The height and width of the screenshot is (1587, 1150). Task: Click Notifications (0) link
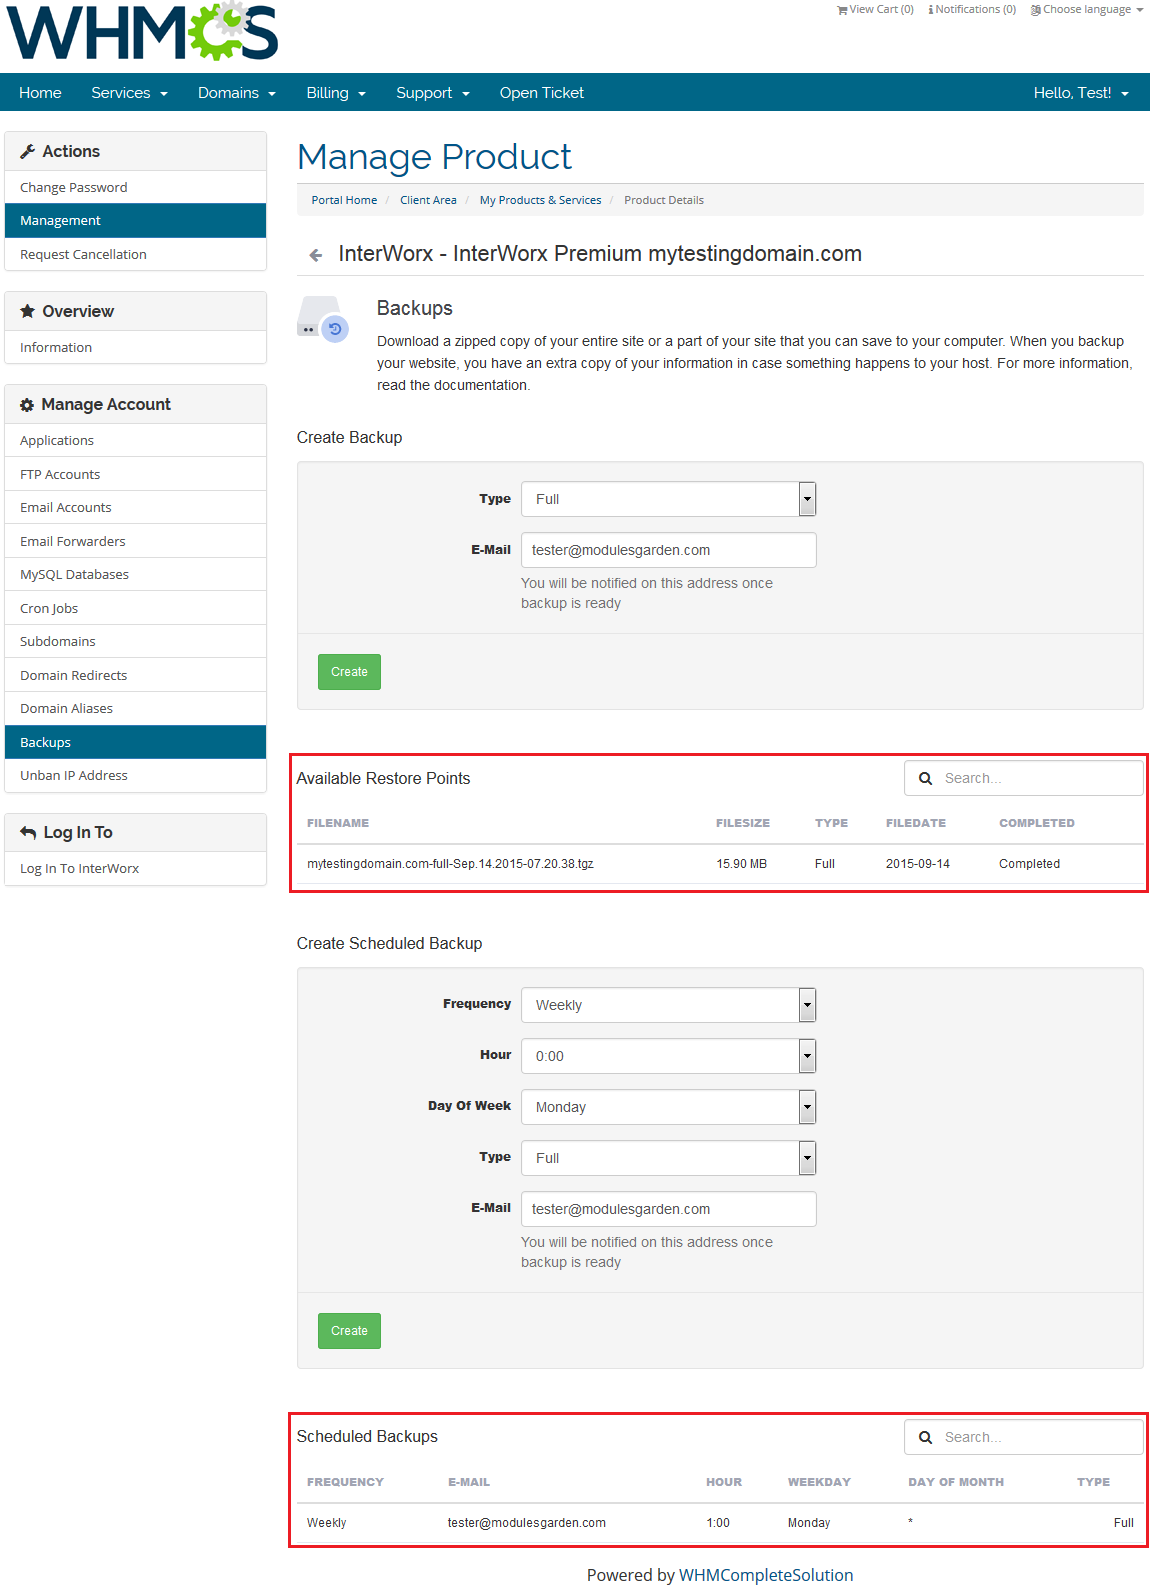[972, 10]
